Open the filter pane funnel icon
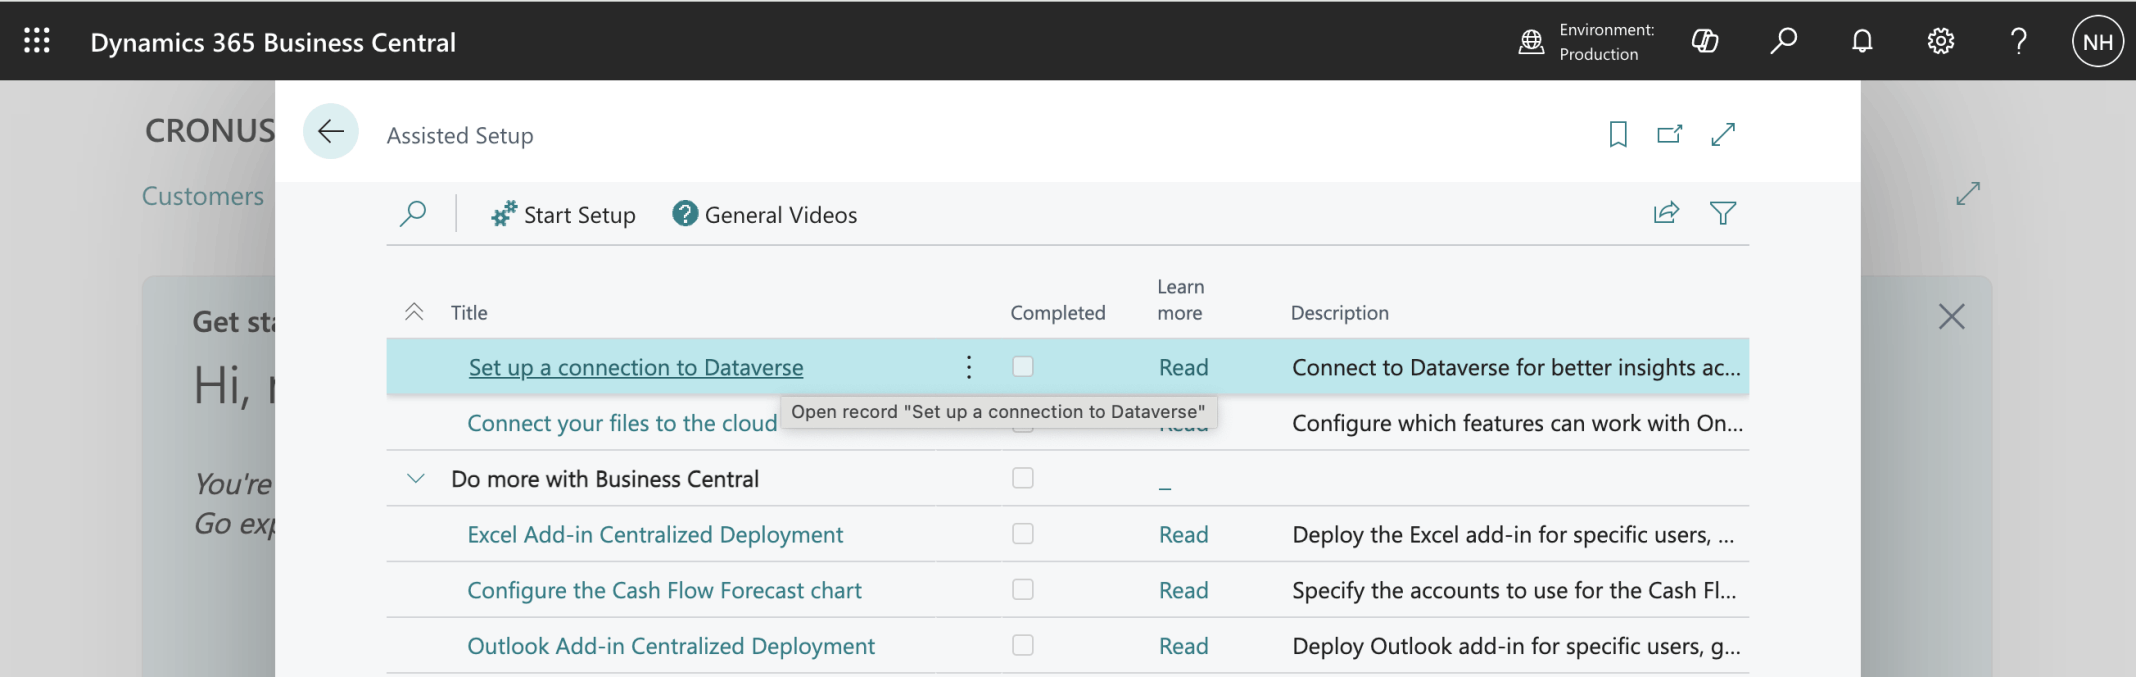This screenshot has width=2136, height=677. 1722,213
